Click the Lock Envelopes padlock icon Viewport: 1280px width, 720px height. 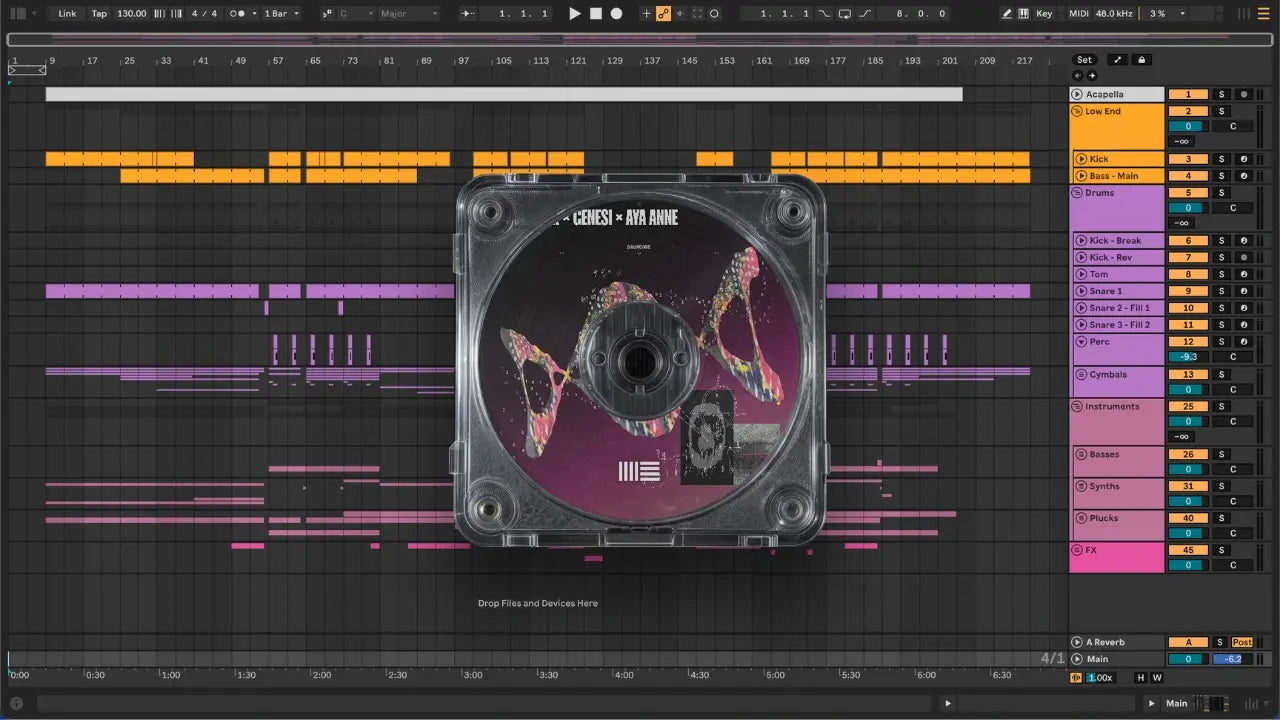(1141, 60)
